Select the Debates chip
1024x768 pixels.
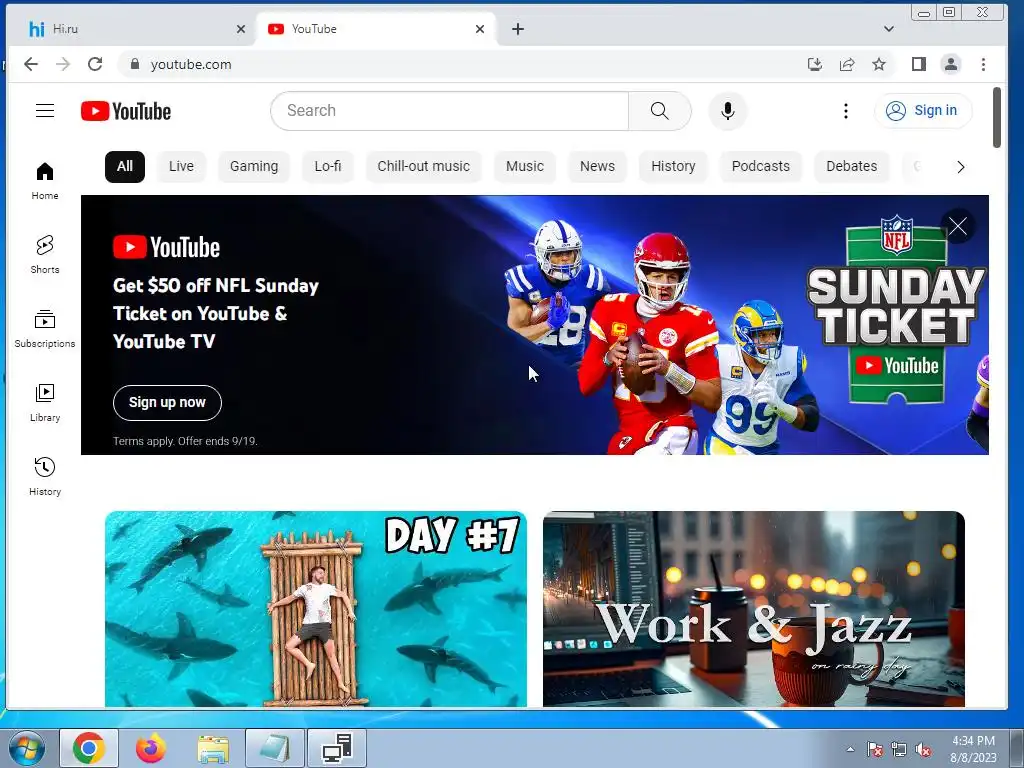pyautogui.click(x=852, y=167)
